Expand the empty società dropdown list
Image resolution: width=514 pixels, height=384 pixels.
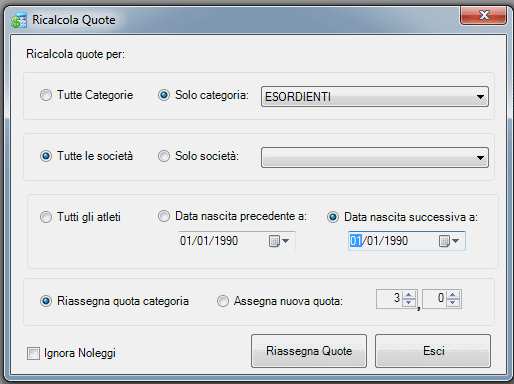click(x=375, y=157)
